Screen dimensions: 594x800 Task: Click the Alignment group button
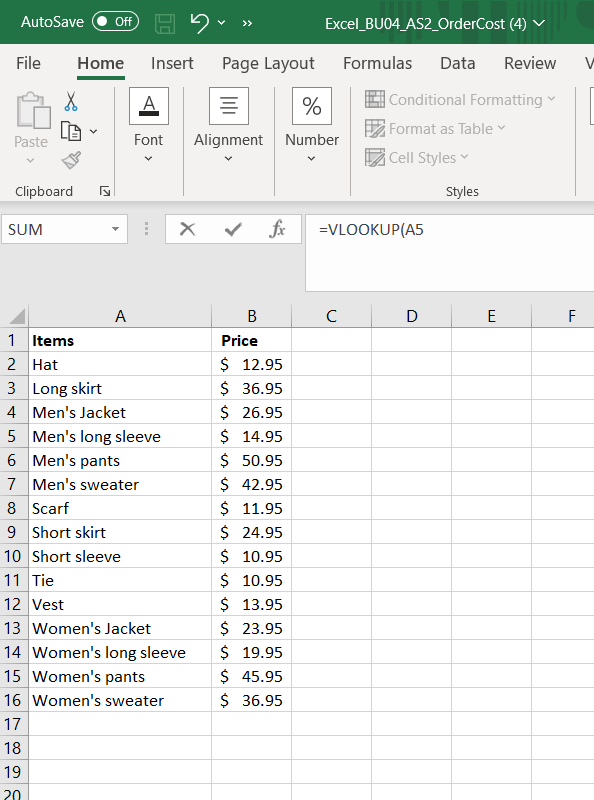point(229,126)
